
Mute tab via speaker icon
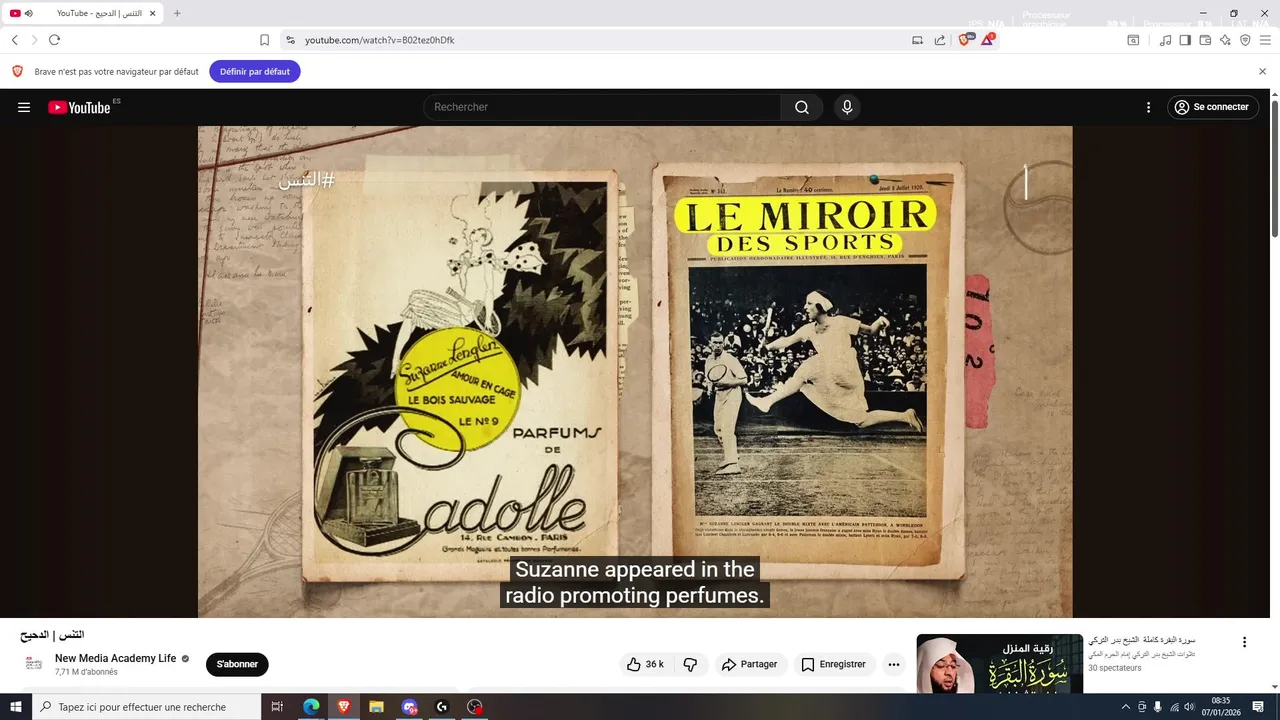coord(29,13)
